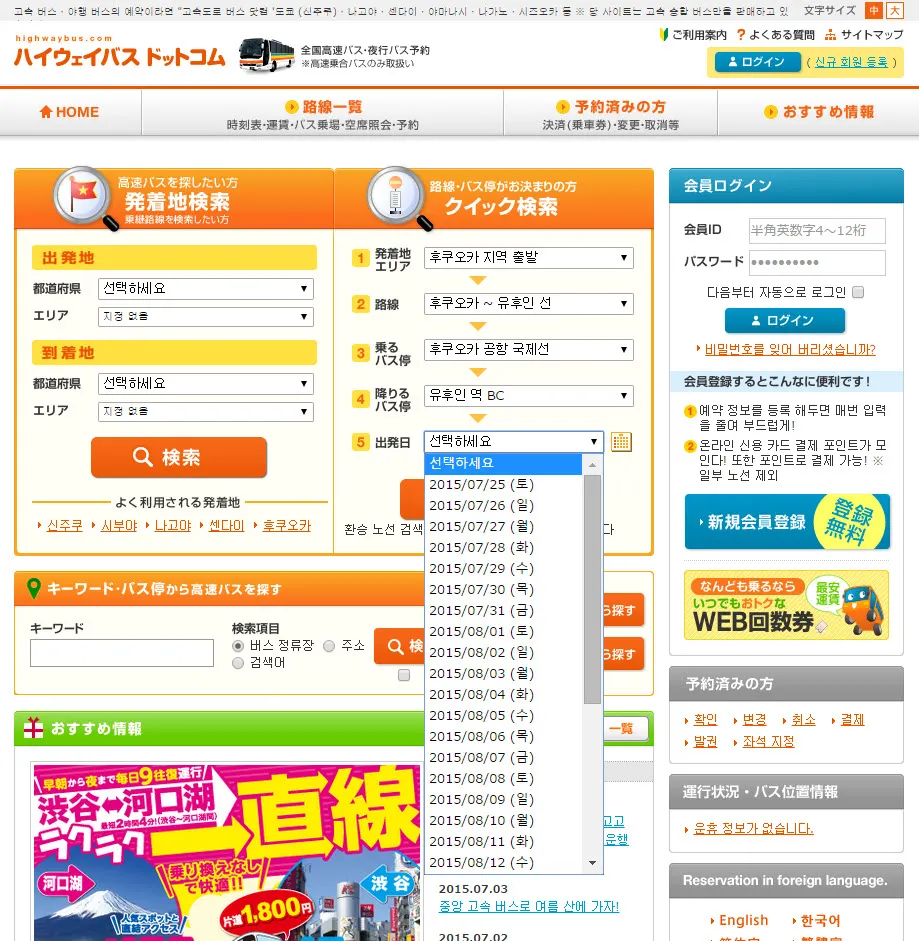Expand the 乗るバス停 boarding stop dropdown
Viewport: 919px width, 941px height.
[528, 350]
